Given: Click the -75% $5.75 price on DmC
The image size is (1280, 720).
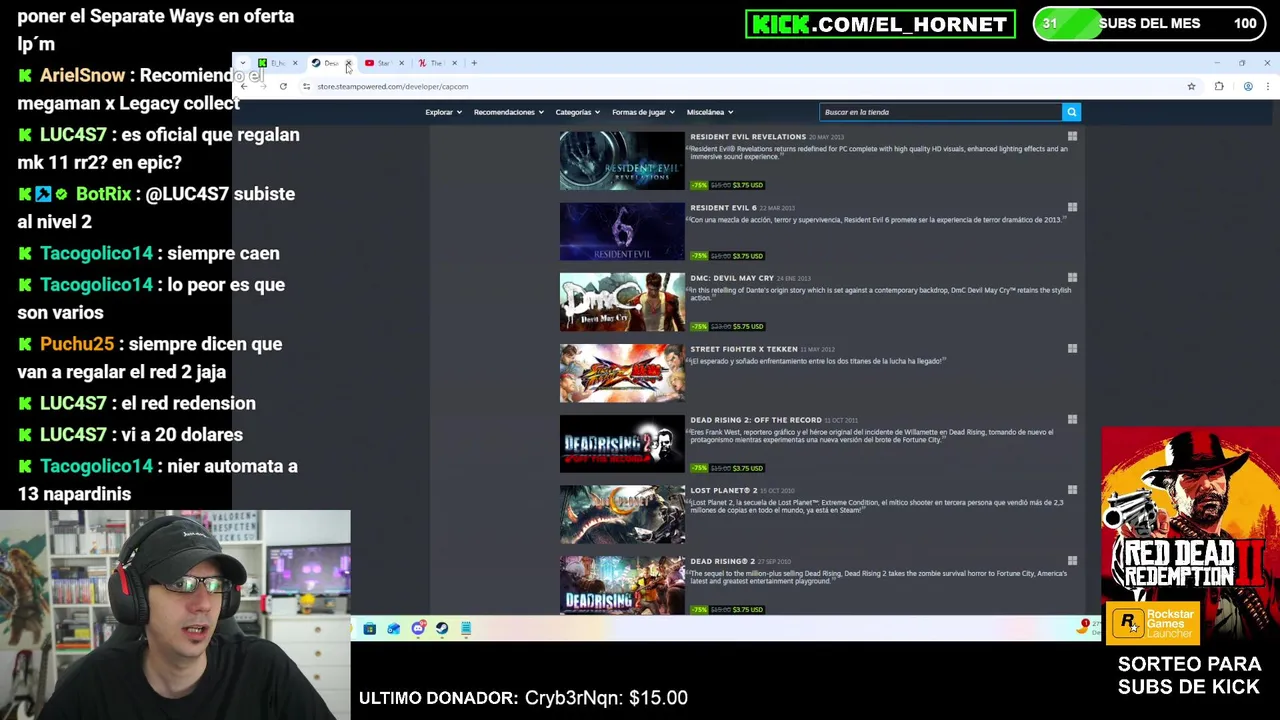Looking at the screenshot, I should tap(727, 326).
